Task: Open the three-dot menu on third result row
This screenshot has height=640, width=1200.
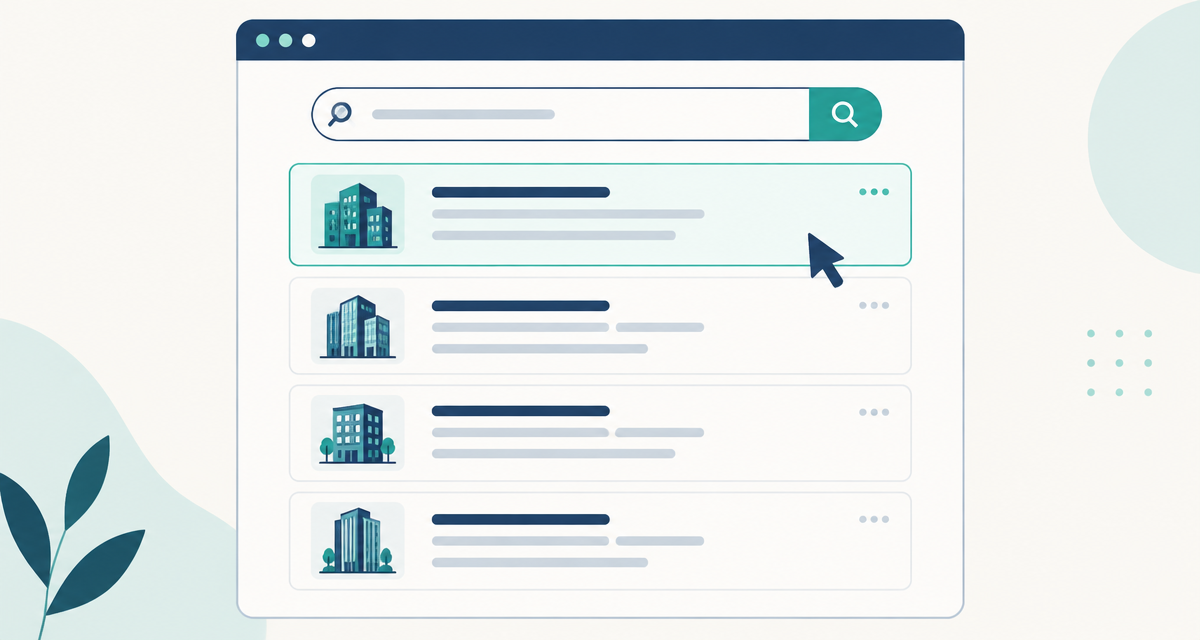Action: pyautogui.click(x=874, y=412)
